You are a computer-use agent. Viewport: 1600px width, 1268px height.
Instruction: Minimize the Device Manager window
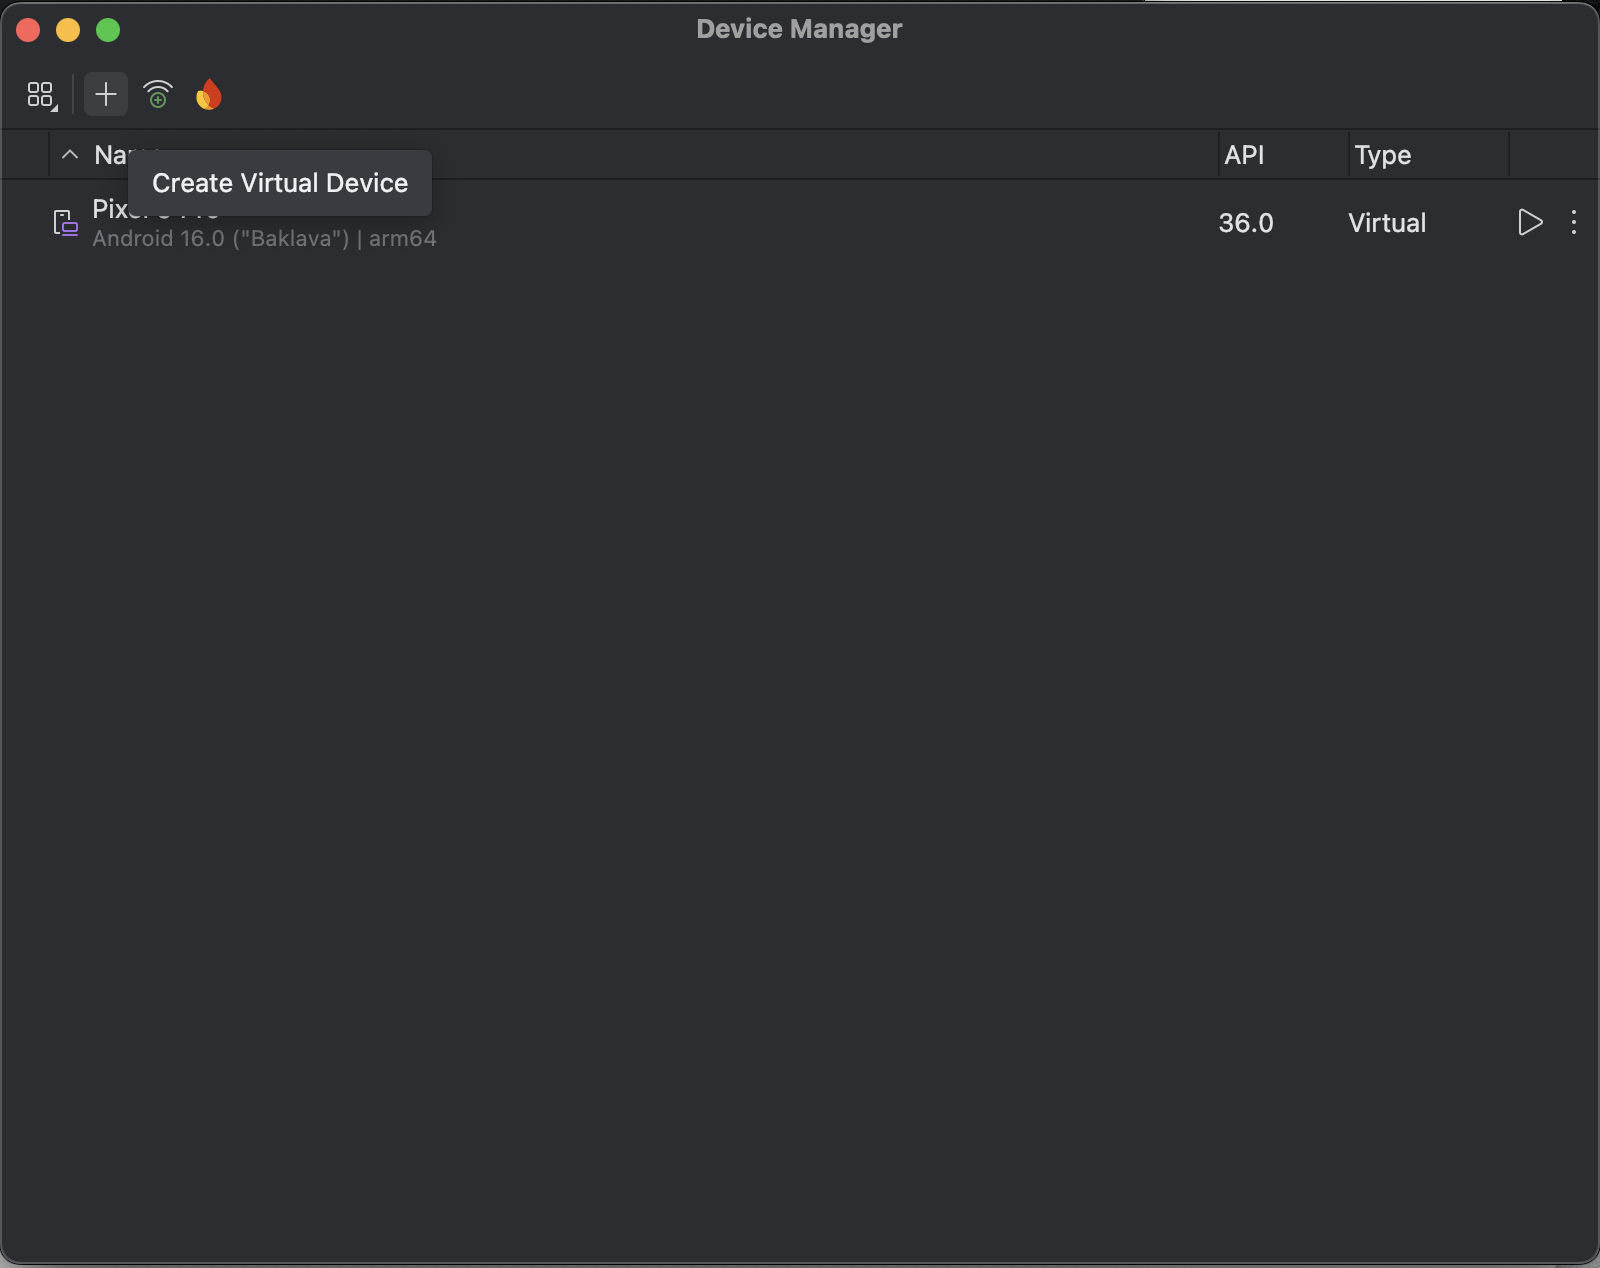coord(68,30)
